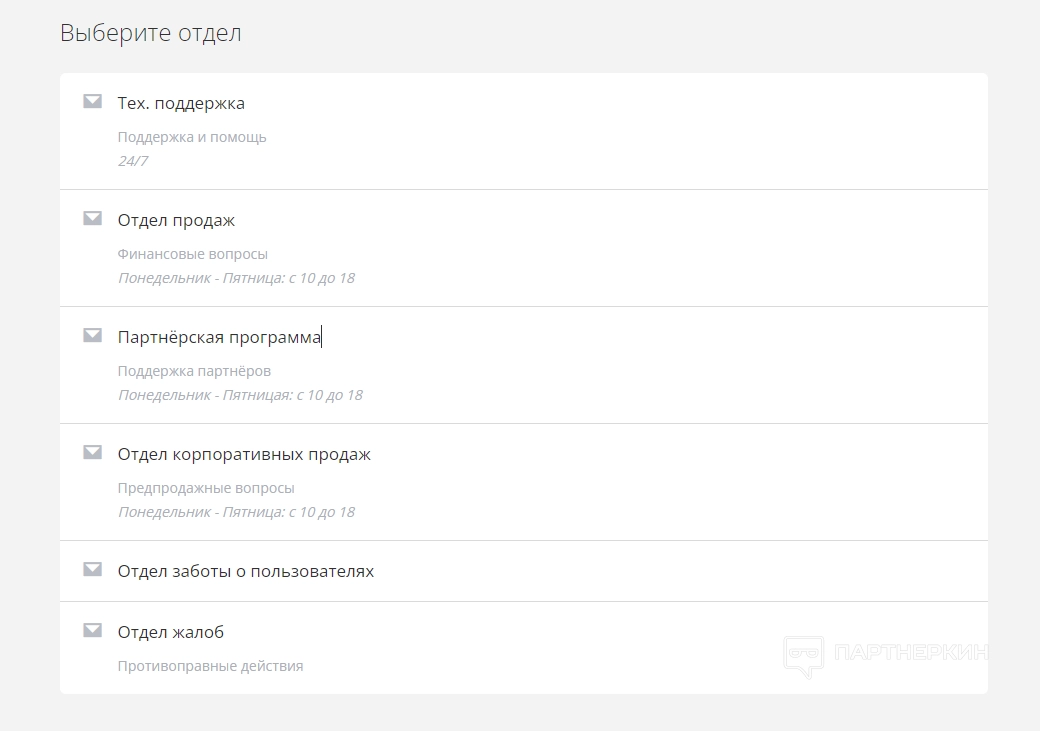This screenshot has width=1040, height=731.
Task: Select Отдел корпоративных продаж title
Action: point(244,454)
